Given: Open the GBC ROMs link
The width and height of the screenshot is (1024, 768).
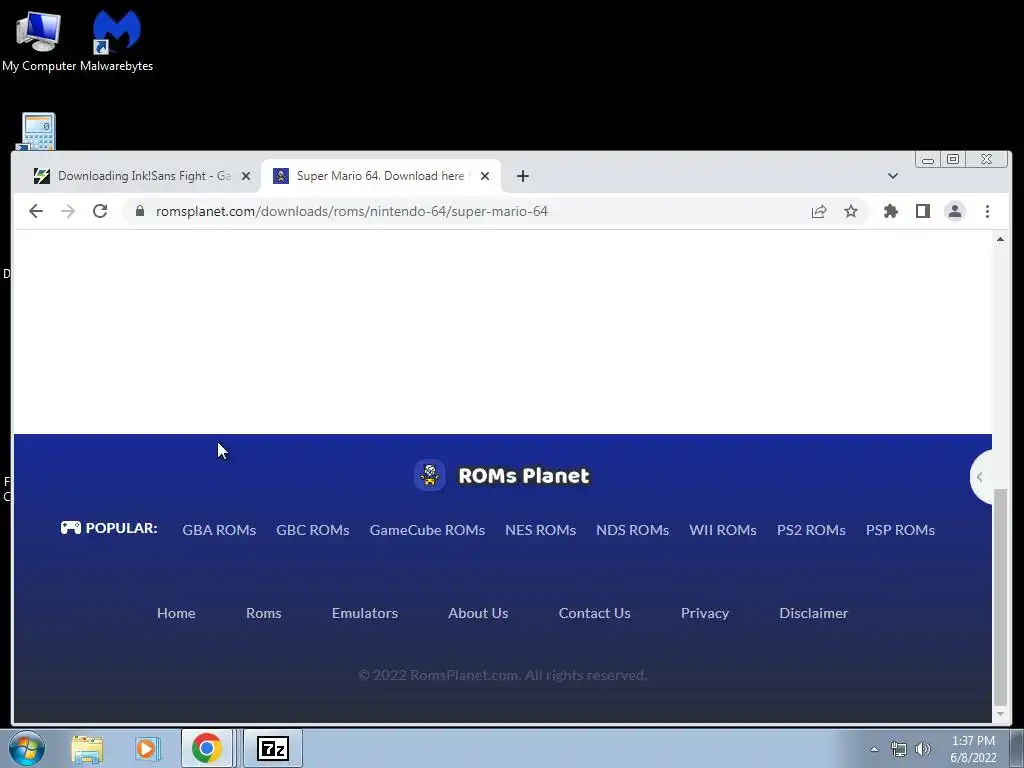Looking at the screenshot, I should (x=313, y=530).
